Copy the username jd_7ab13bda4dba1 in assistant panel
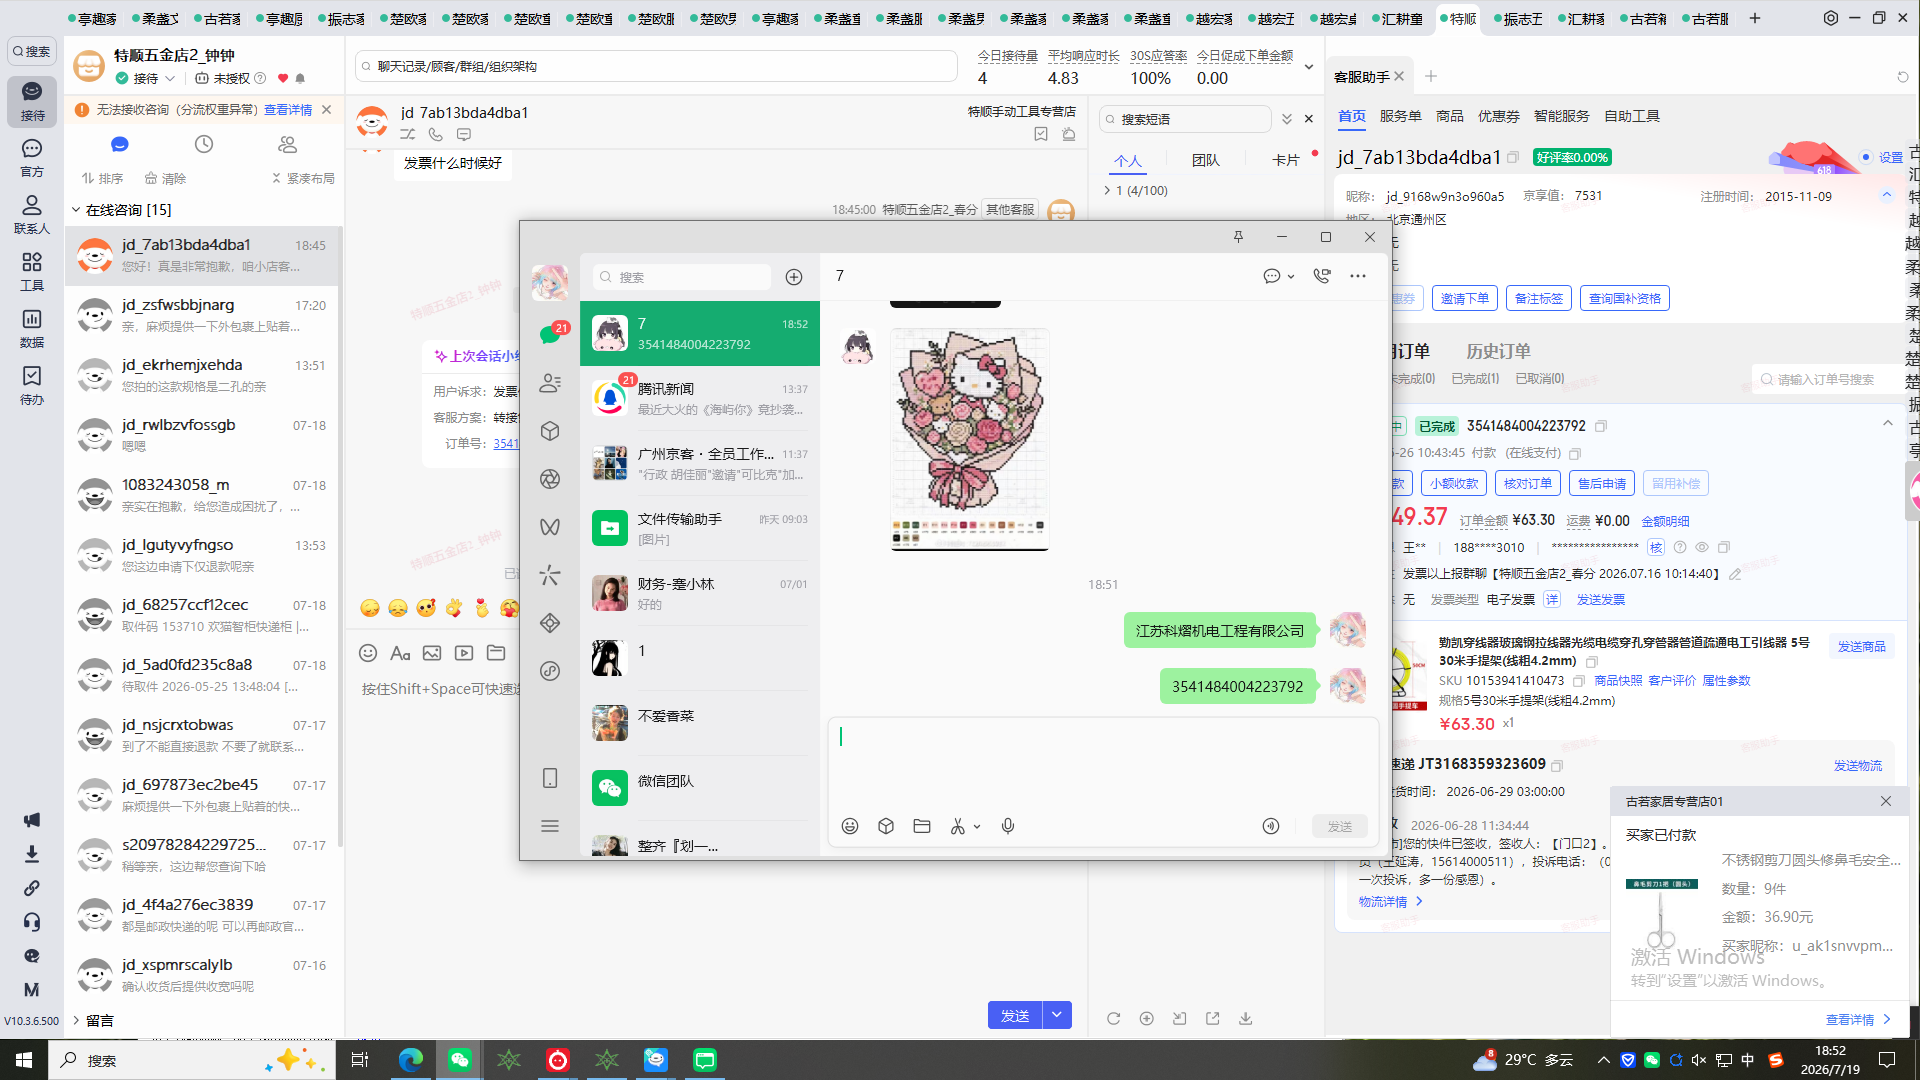The image size is (1920, 1080). tap(1513, 157)
